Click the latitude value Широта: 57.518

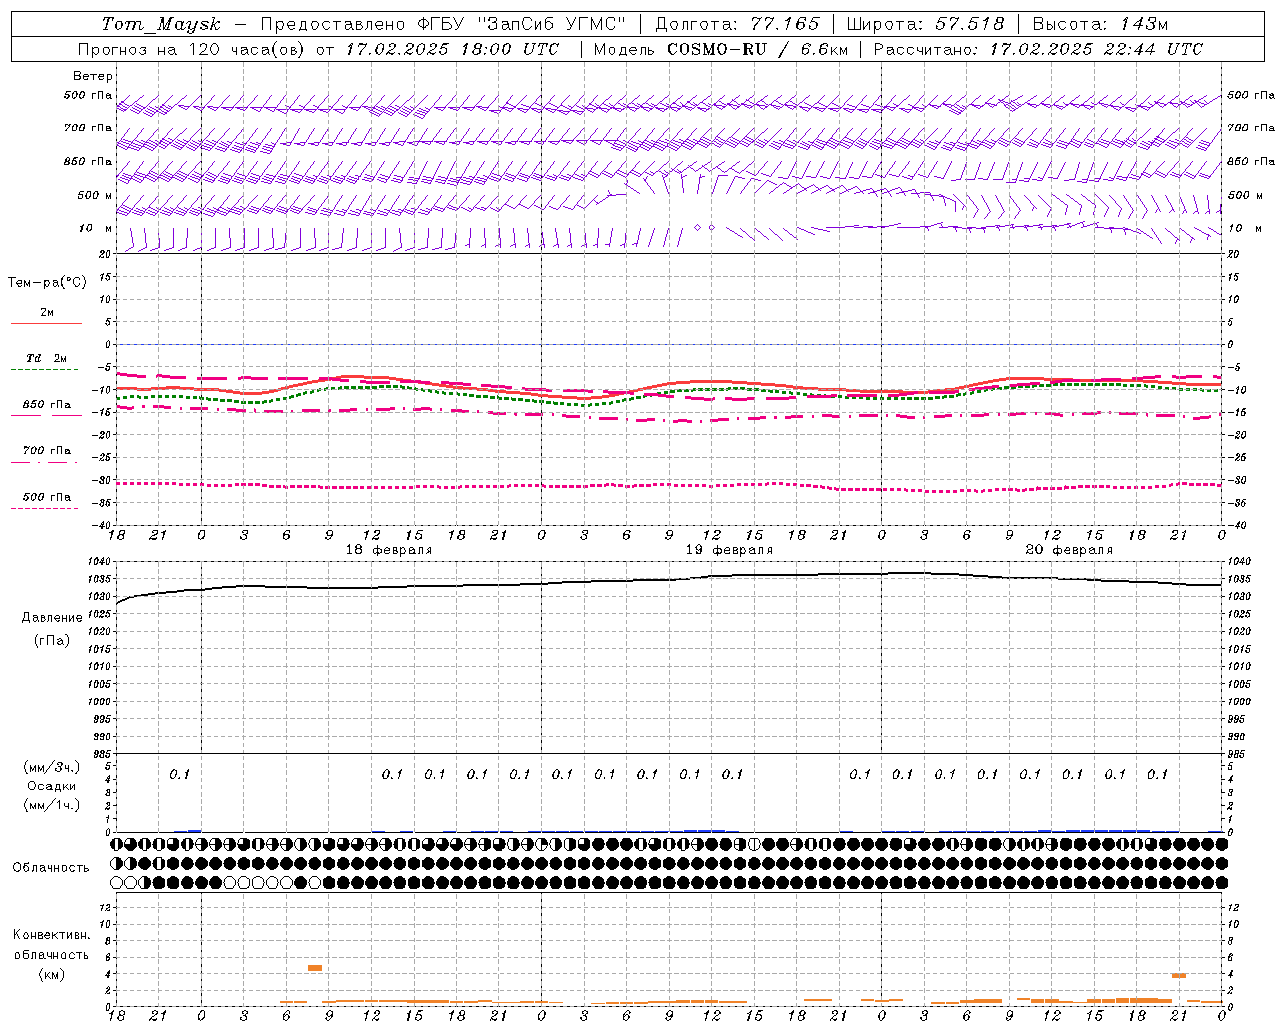click(925, 24)
